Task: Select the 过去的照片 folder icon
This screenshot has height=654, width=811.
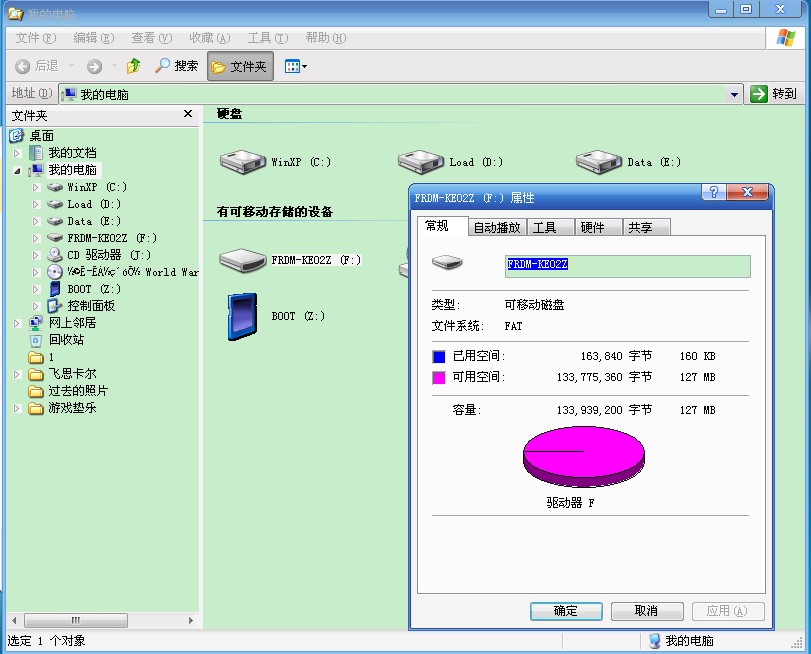Action: coord(36,391)
